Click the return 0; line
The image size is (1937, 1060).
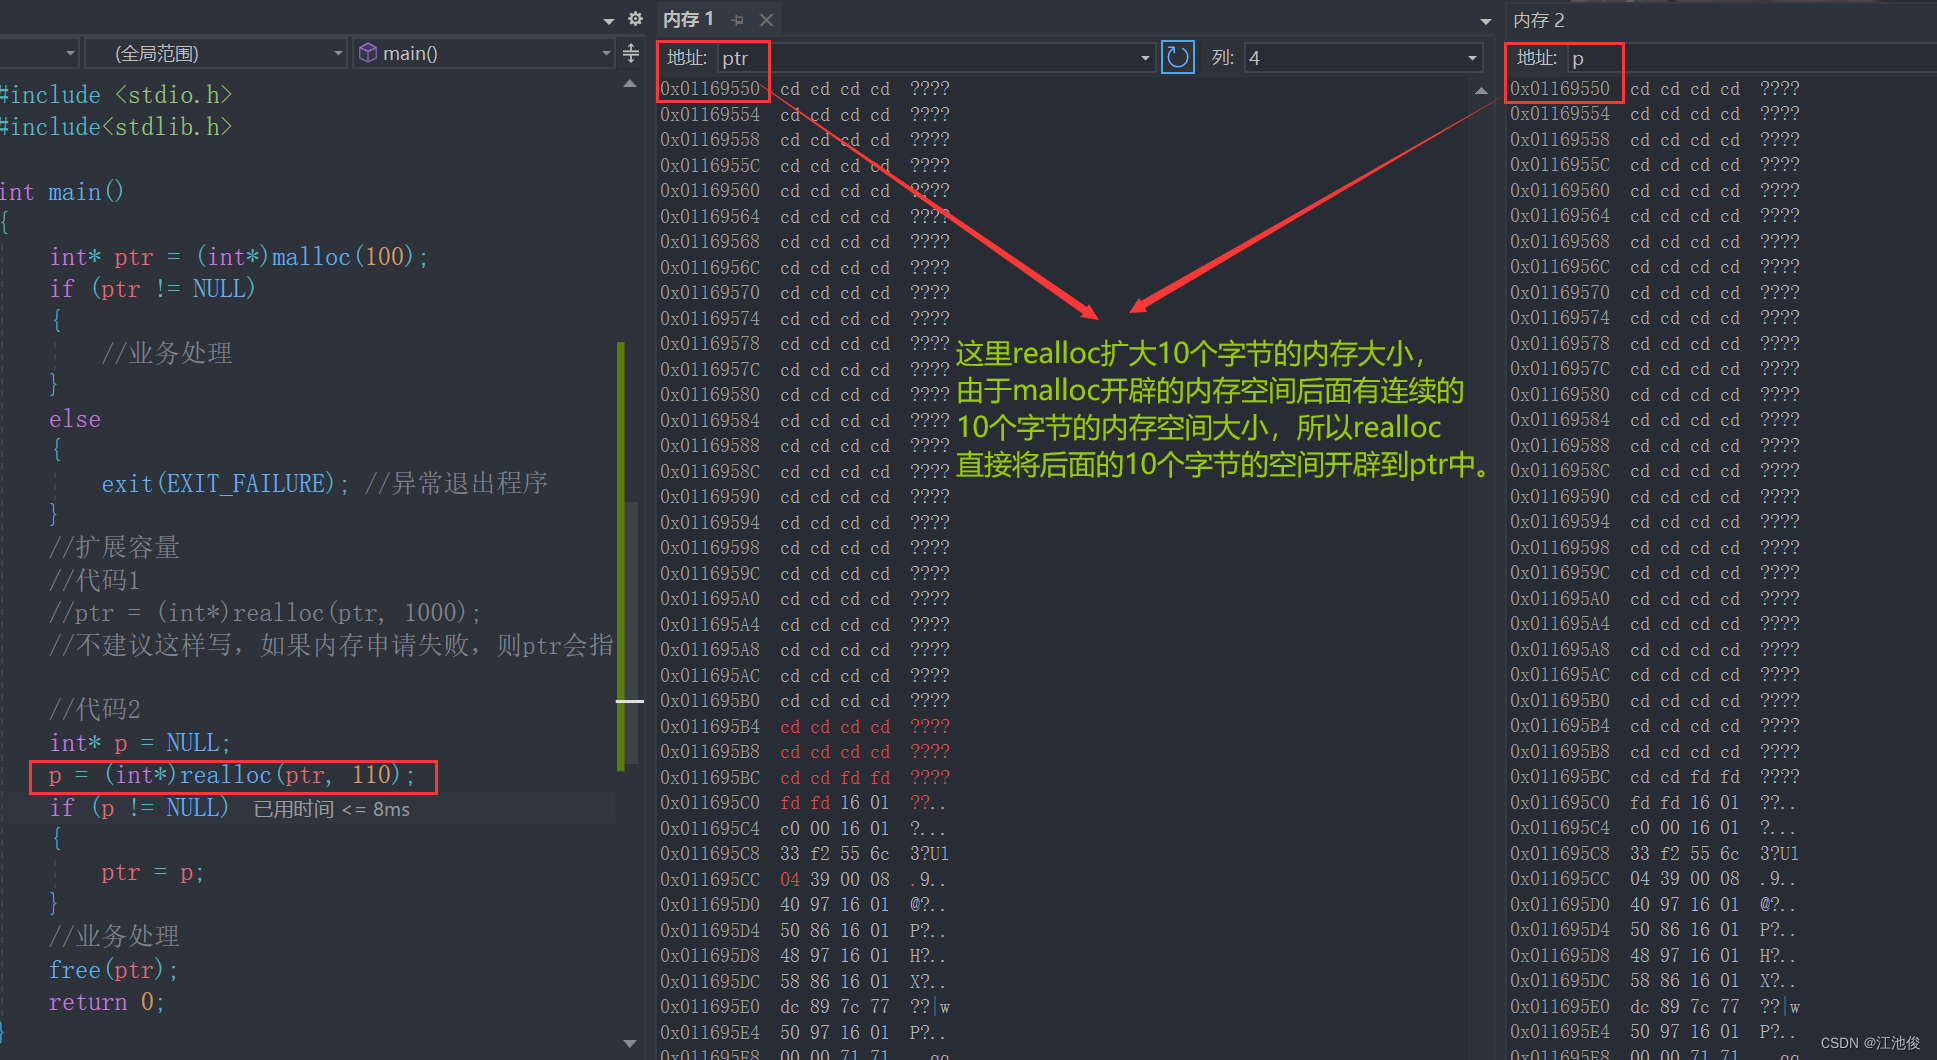106,1002
